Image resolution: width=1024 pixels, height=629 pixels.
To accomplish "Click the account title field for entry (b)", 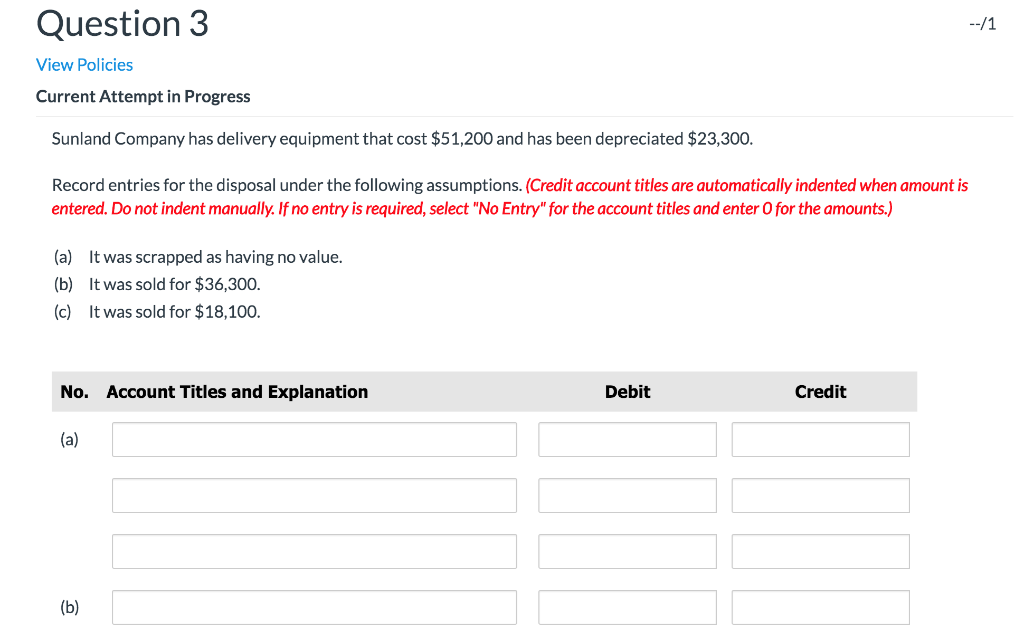I will pyautogui.click(x=314, y=607).
